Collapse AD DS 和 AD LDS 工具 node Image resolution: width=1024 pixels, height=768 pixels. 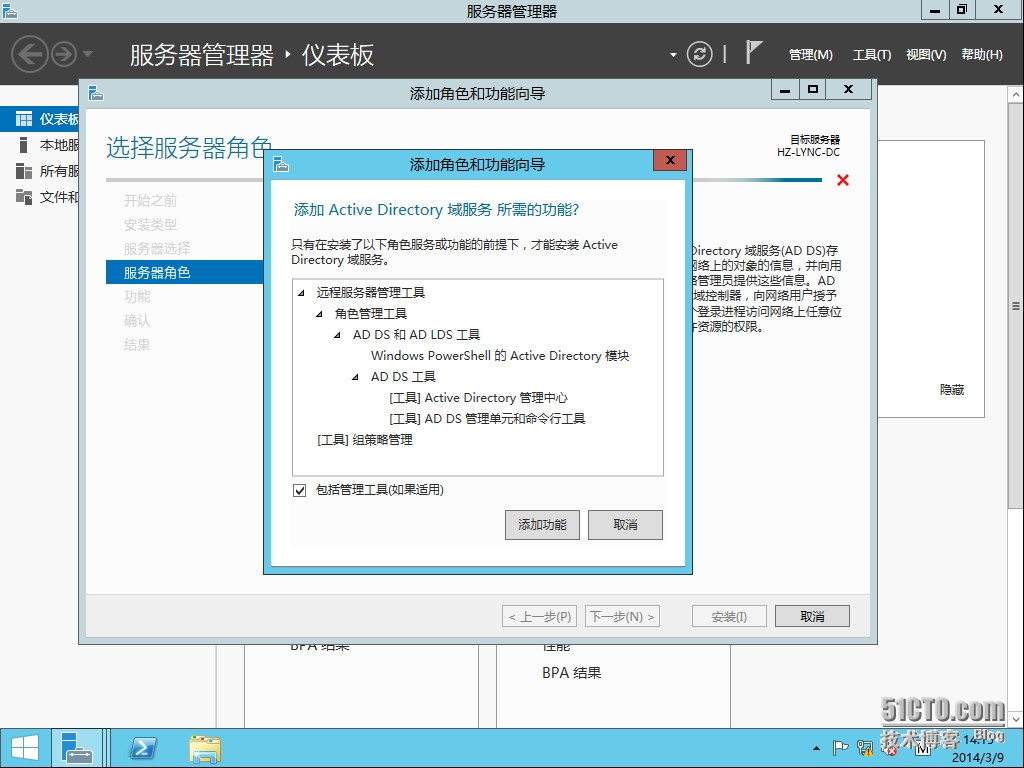(x=337, y=335)
